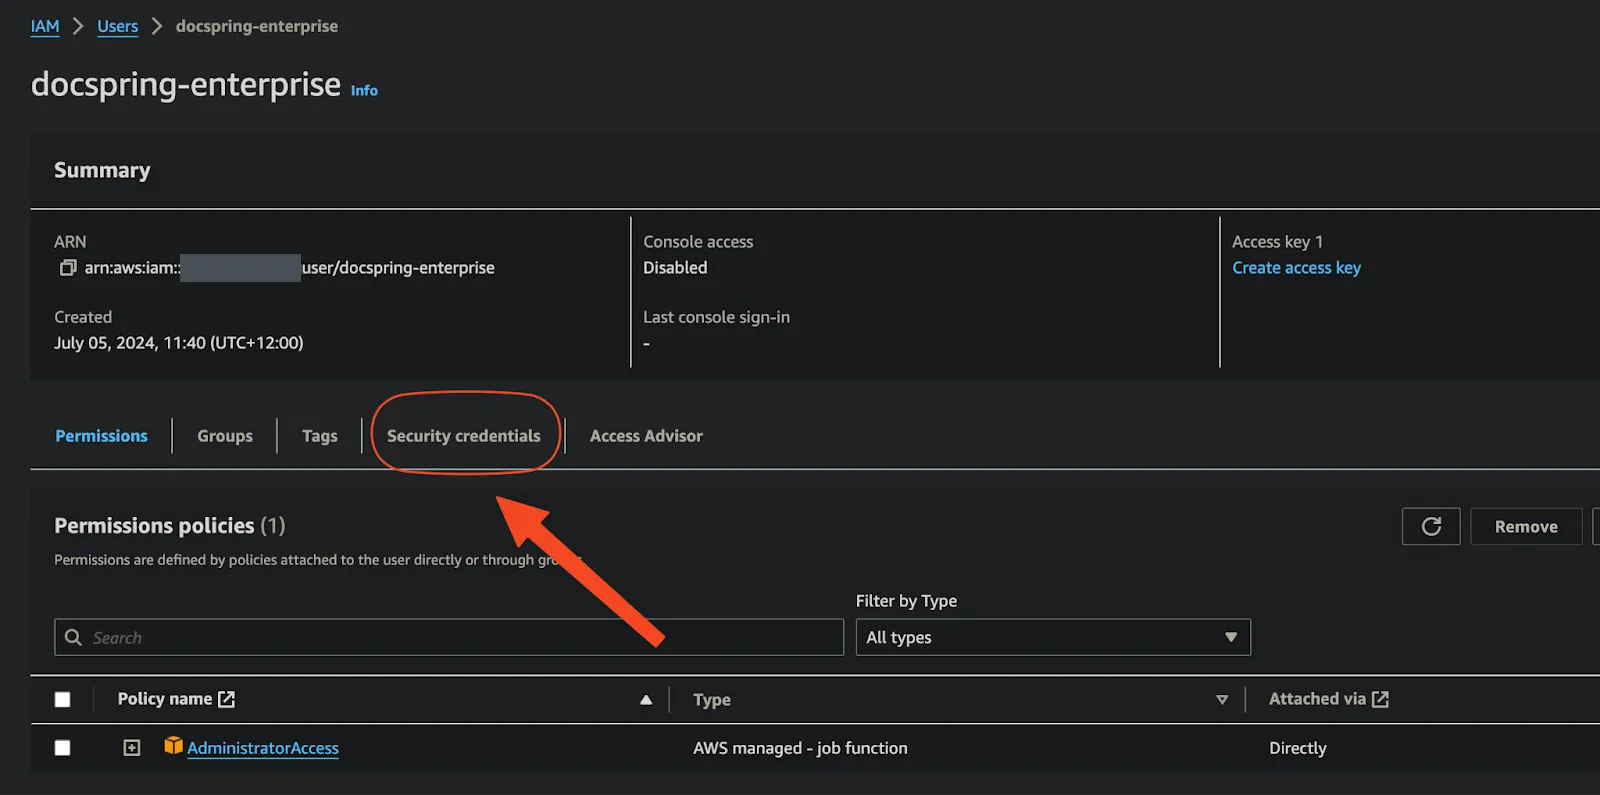Expand the AdministratorAccess policy row
Viewport: 1600px width, 795px height.
pyautogui.click(x=132, y=748)
